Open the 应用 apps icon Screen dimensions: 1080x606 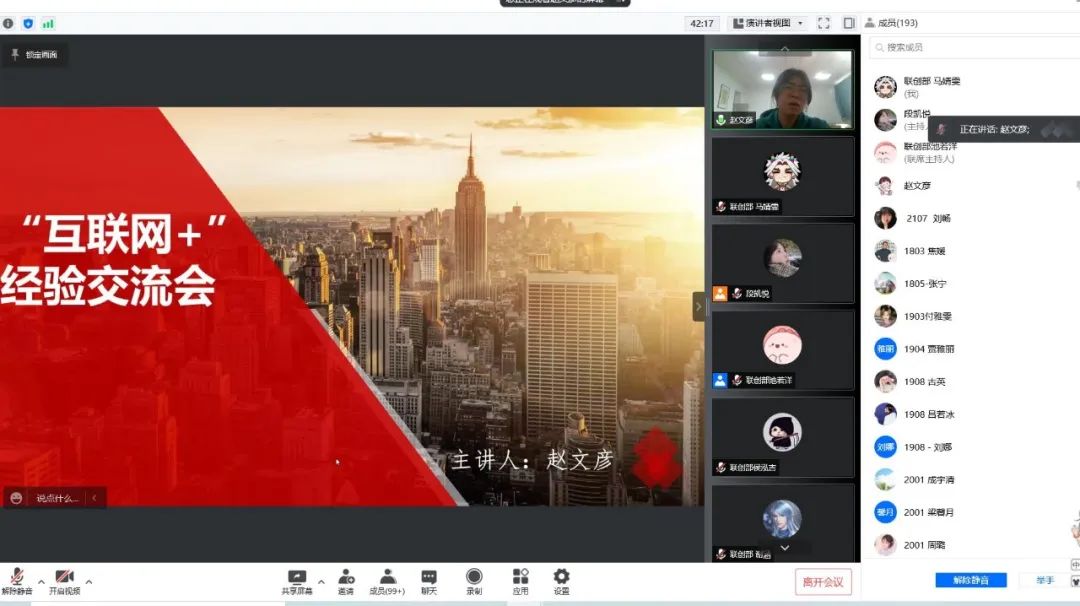(x=521, y=582)
